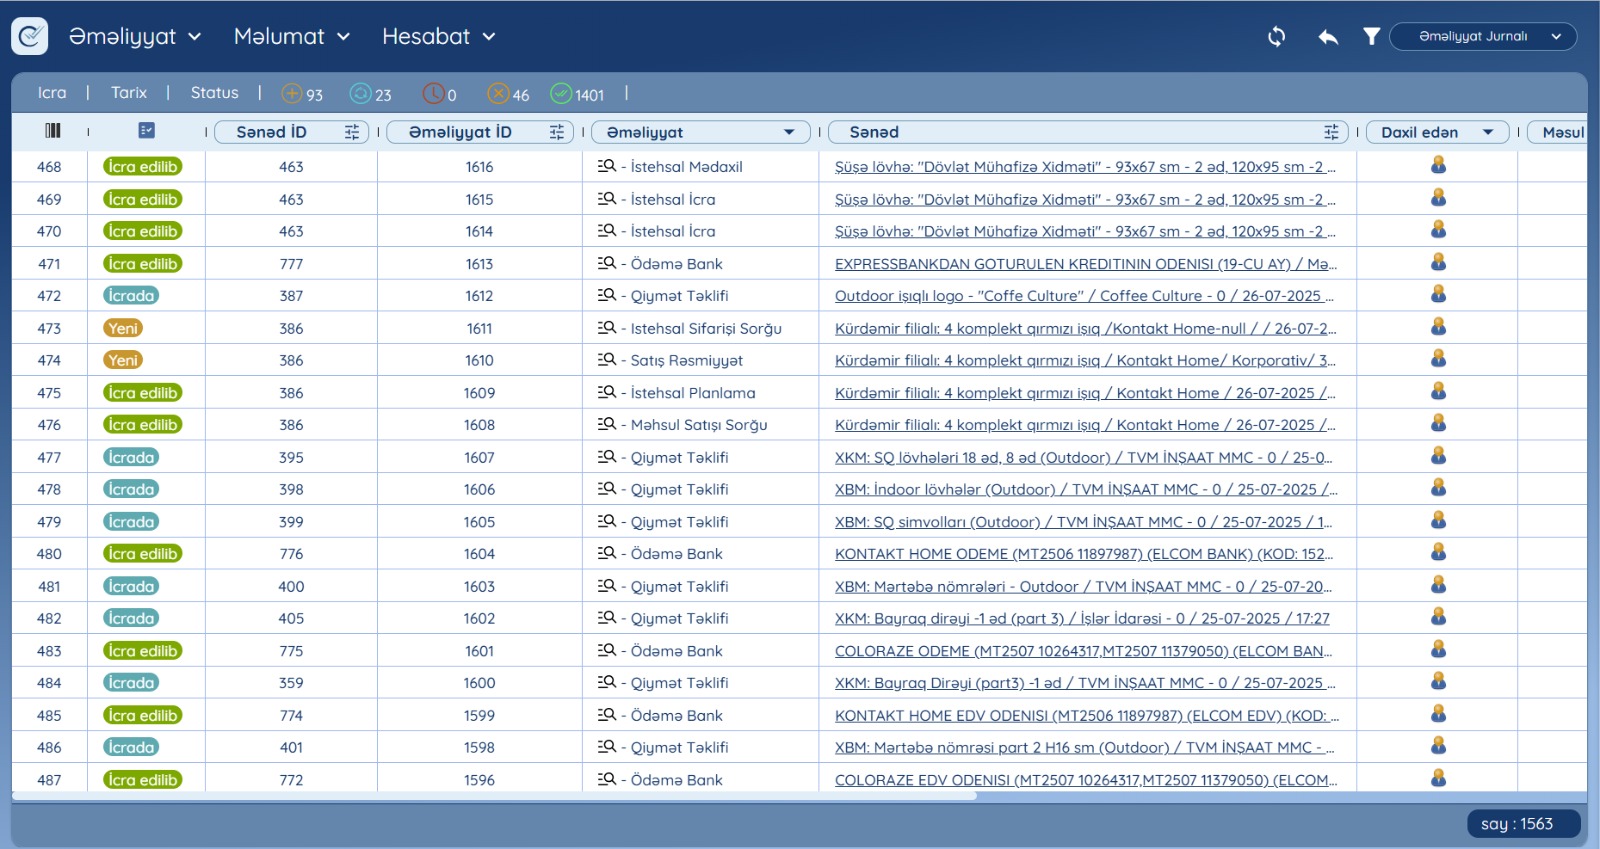Open the Daxil edən column dropdown
The image size is (1600, 849).
point(1488,132)
